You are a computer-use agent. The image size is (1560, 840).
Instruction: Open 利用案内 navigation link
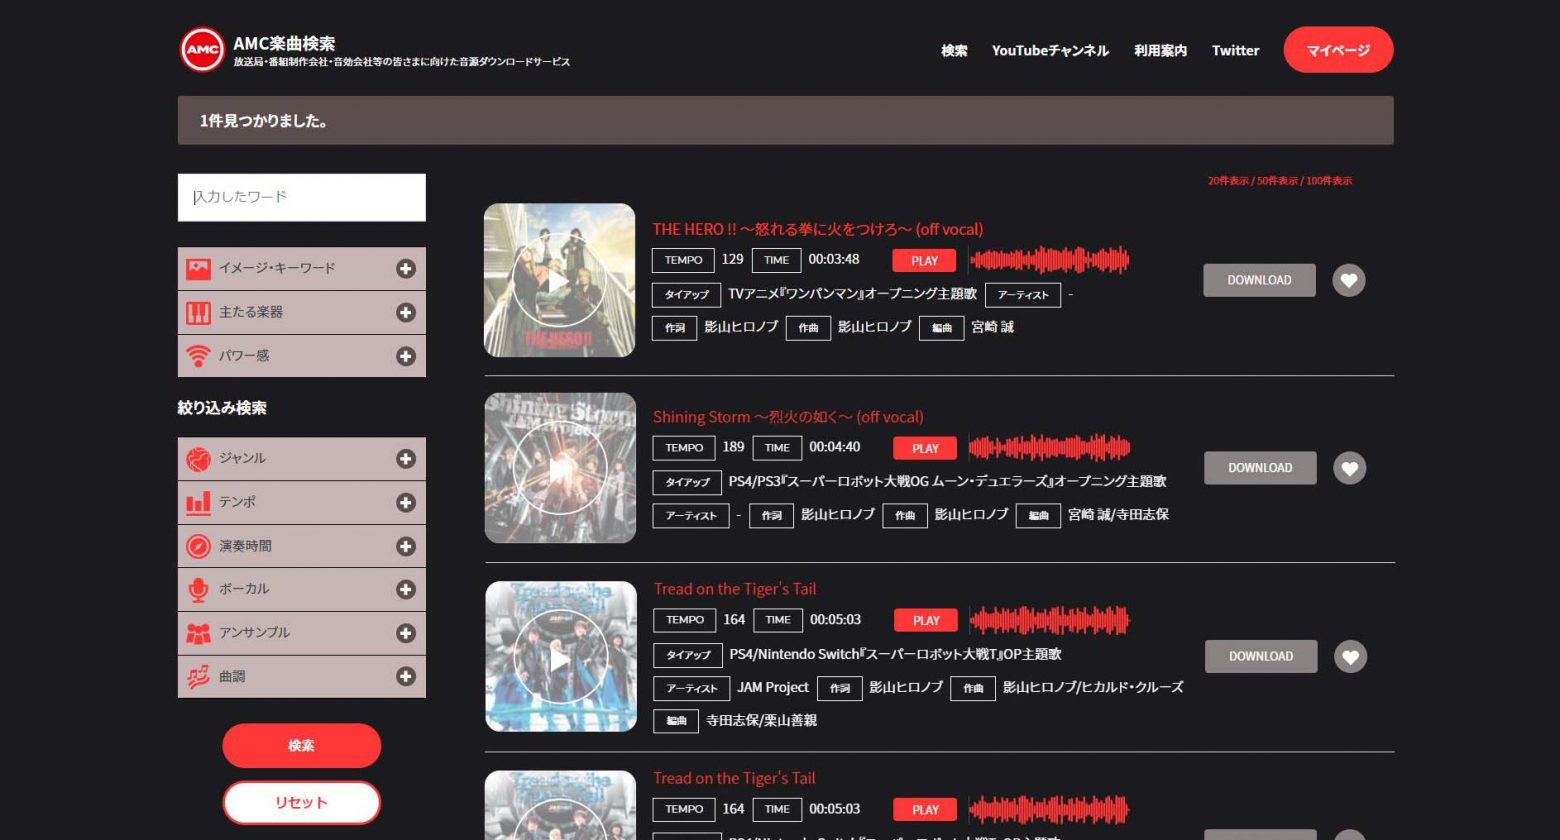click(x=1160, y=50)
